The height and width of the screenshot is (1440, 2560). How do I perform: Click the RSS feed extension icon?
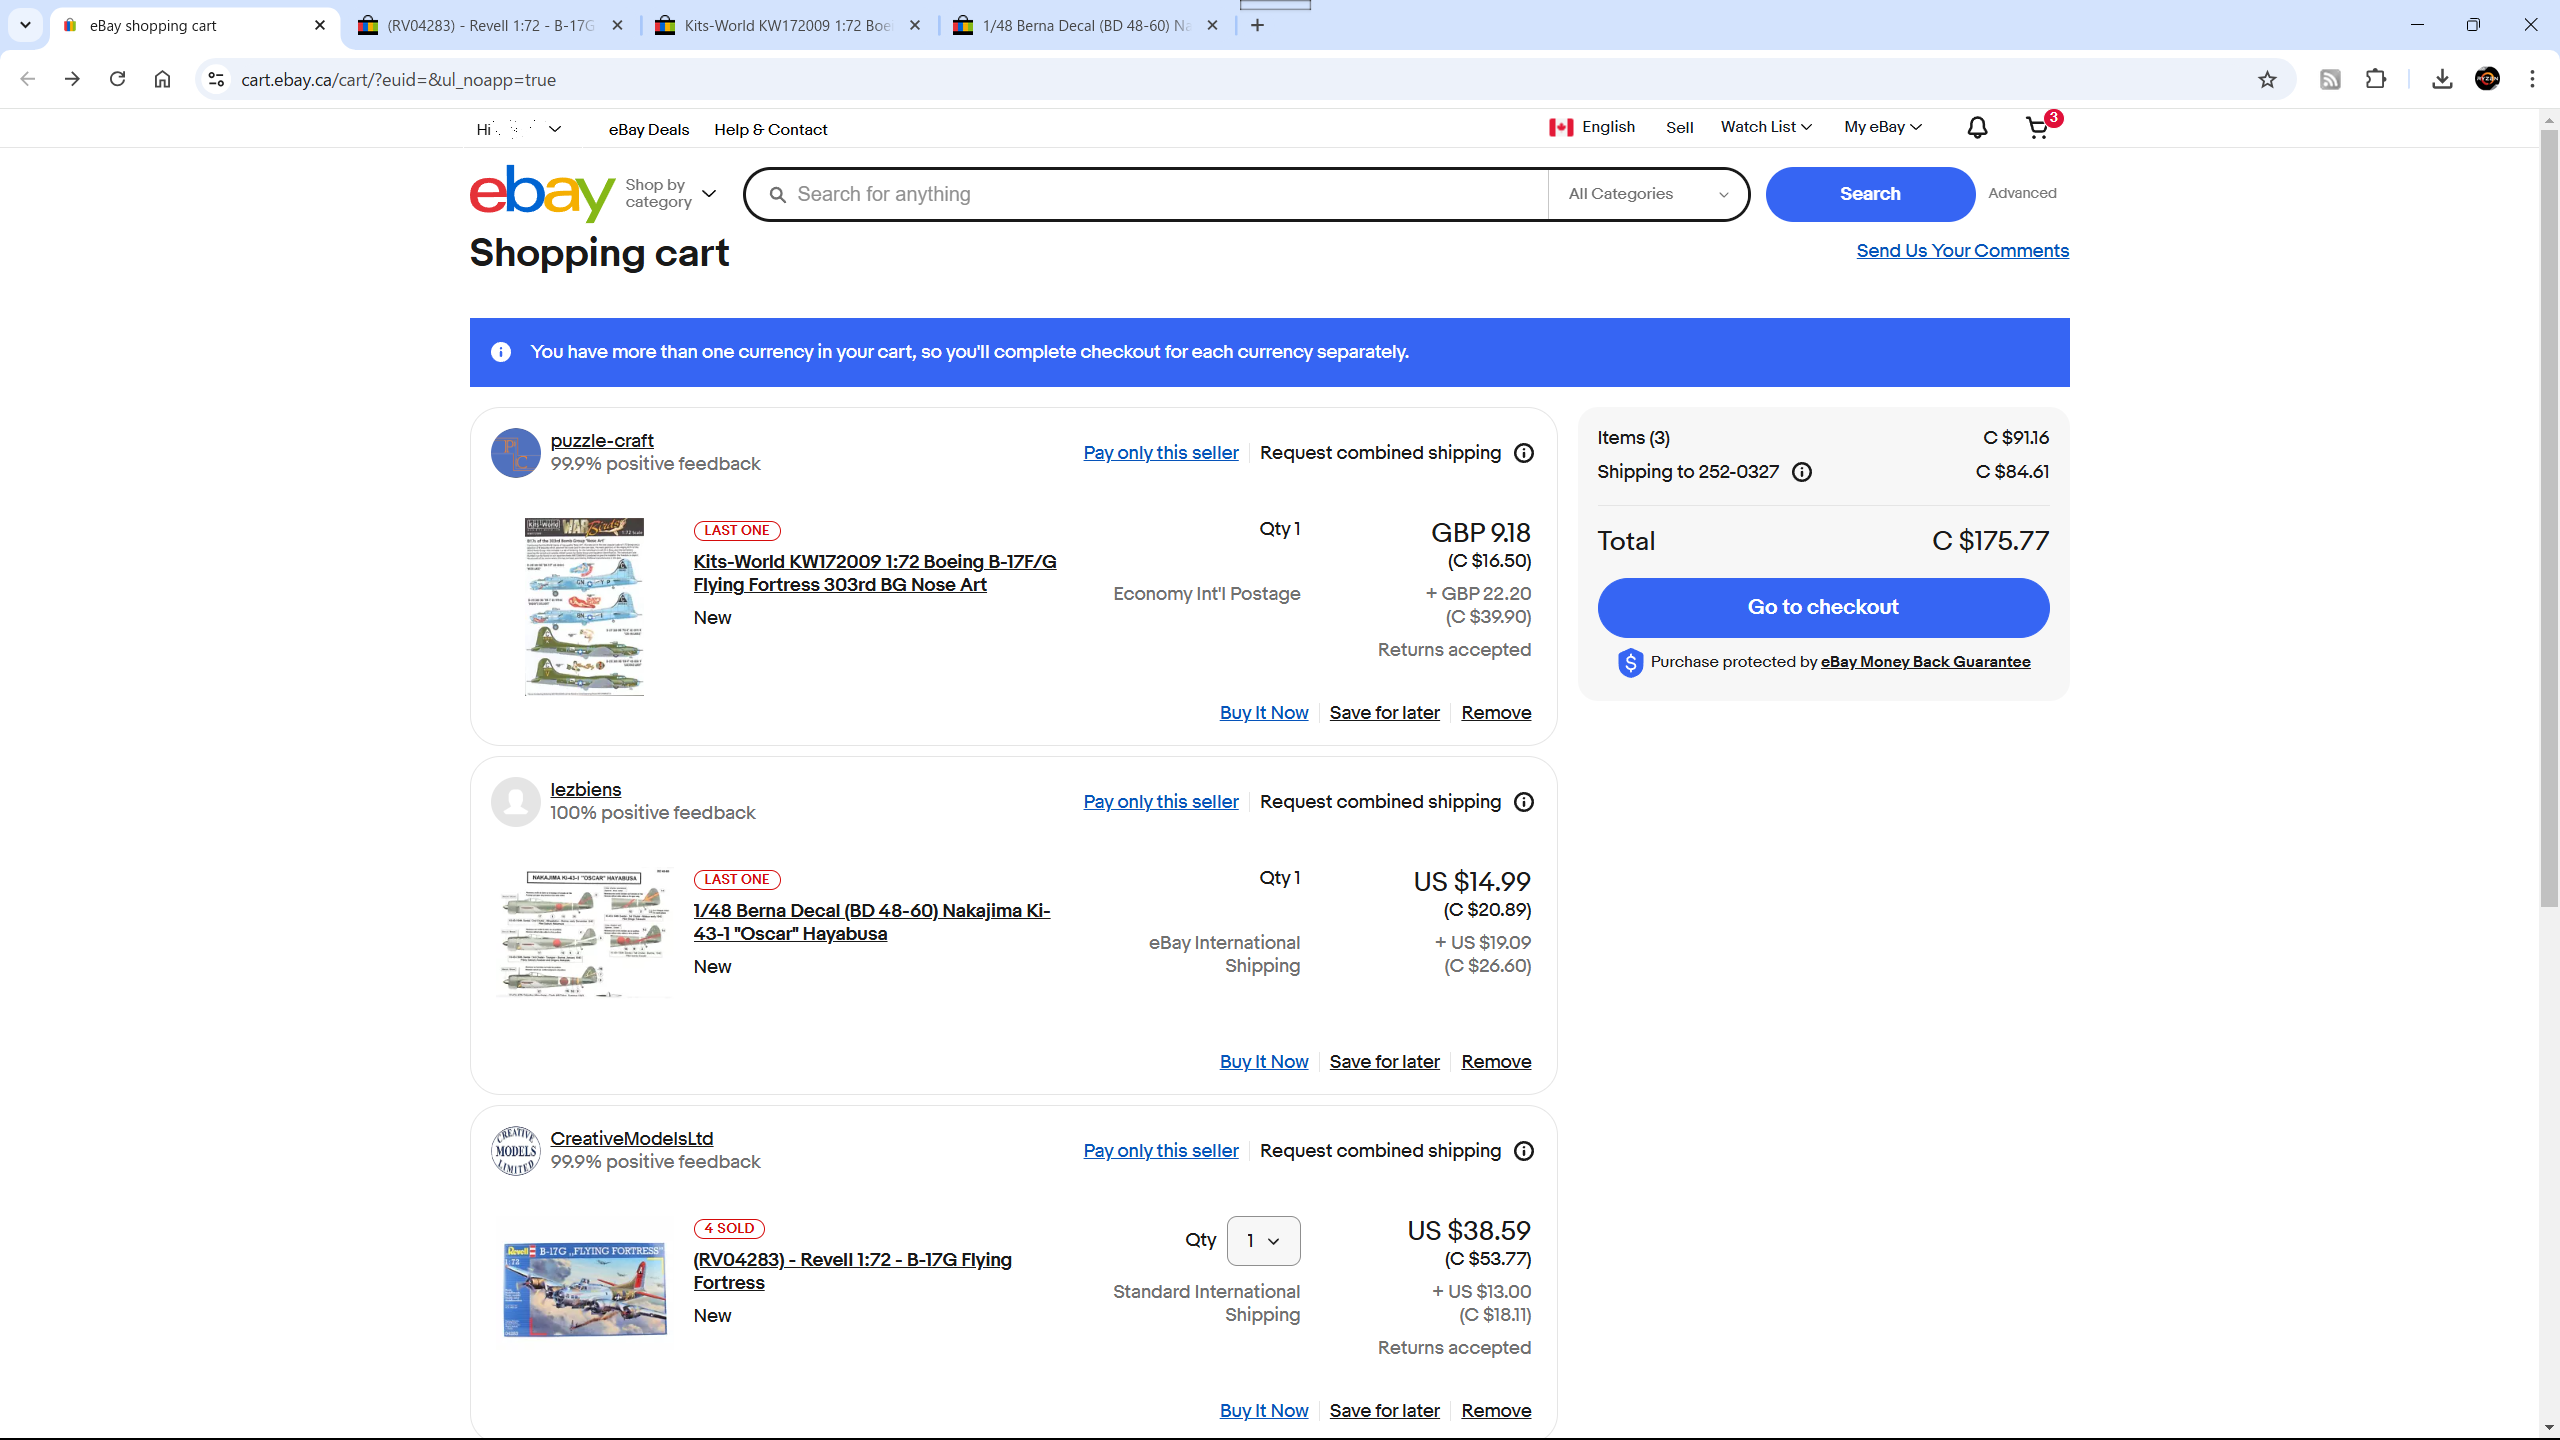(x=2330, y=79)
